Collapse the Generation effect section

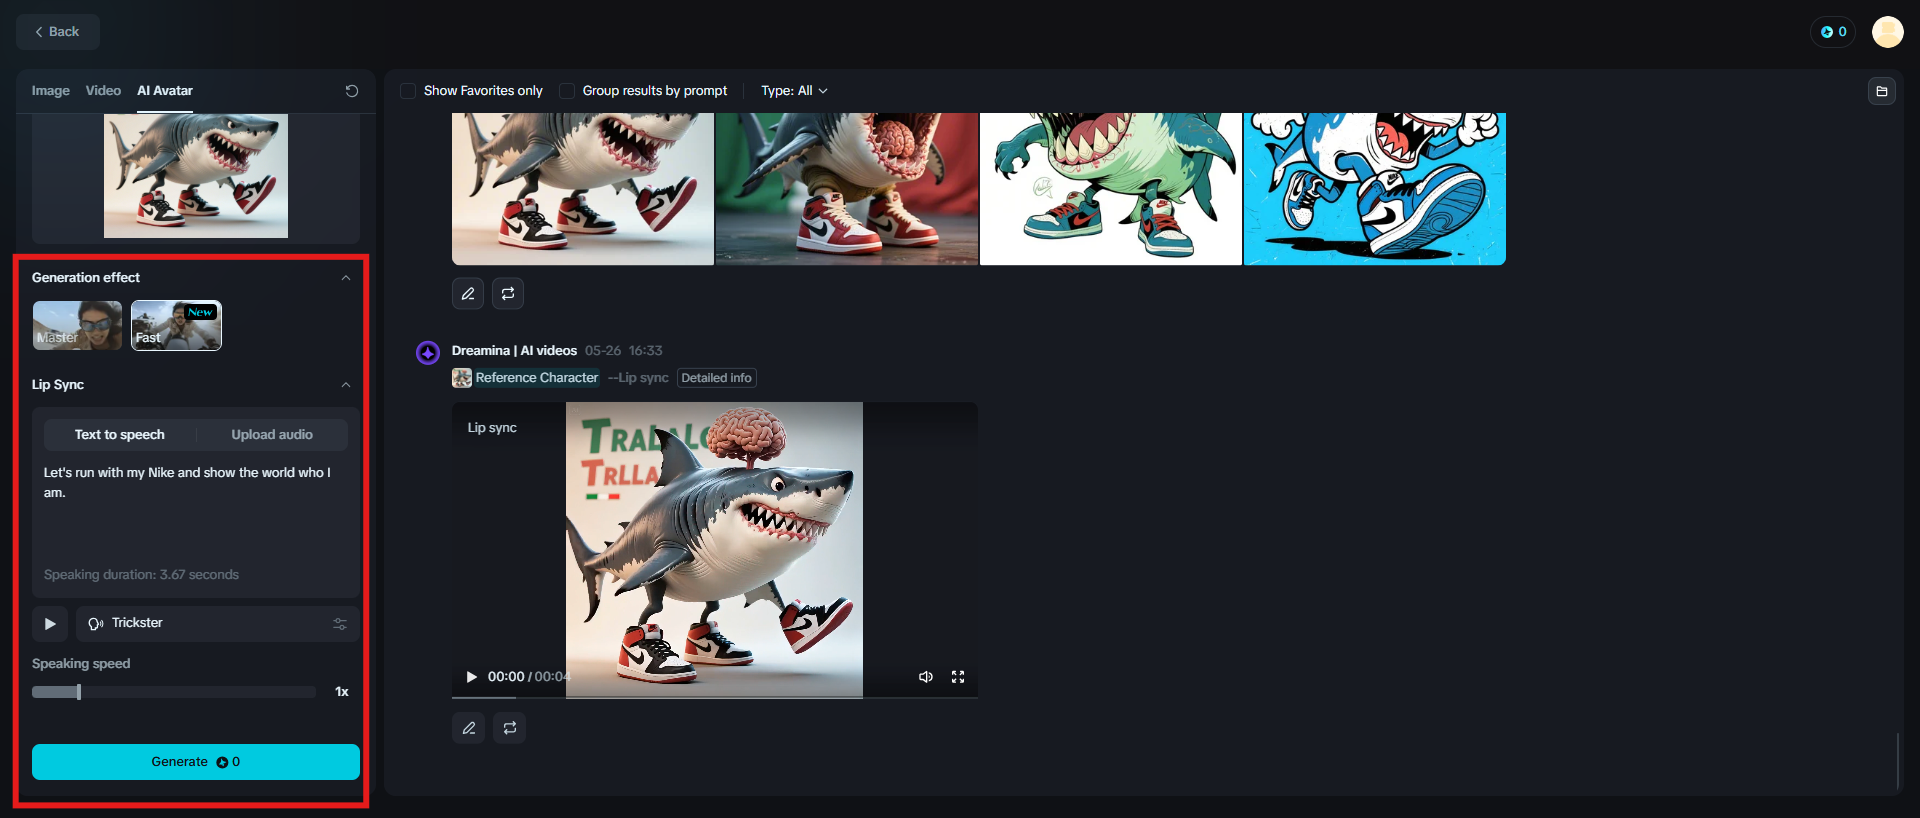tap(346, 278)
